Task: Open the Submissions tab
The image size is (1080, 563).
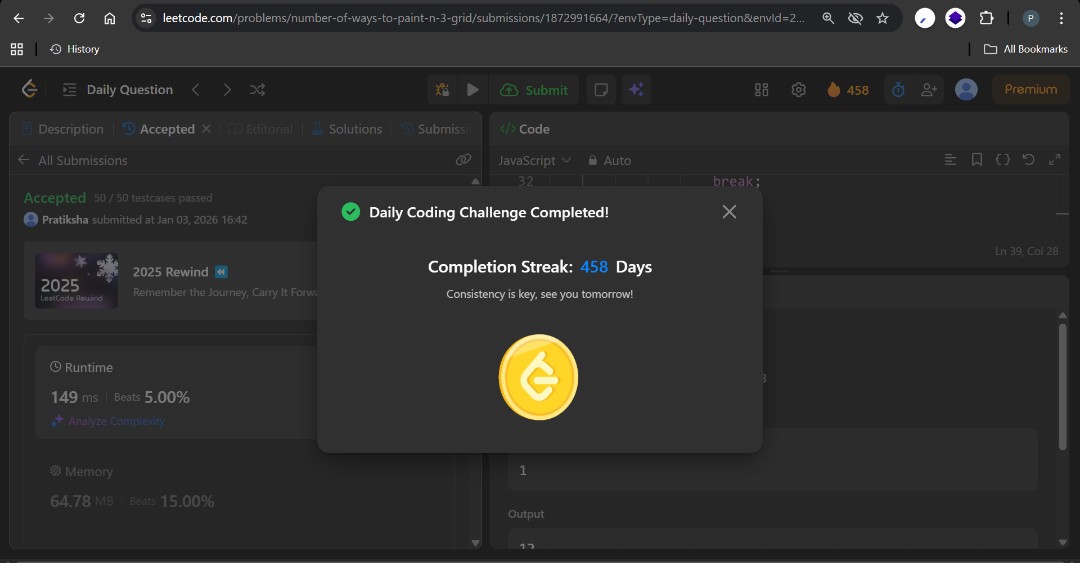Action: tap(435, 129)
